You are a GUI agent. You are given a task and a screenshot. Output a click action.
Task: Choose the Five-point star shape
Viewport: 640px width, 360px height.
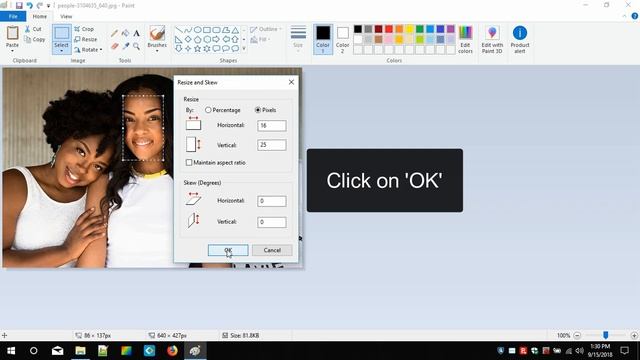[198, 49]
